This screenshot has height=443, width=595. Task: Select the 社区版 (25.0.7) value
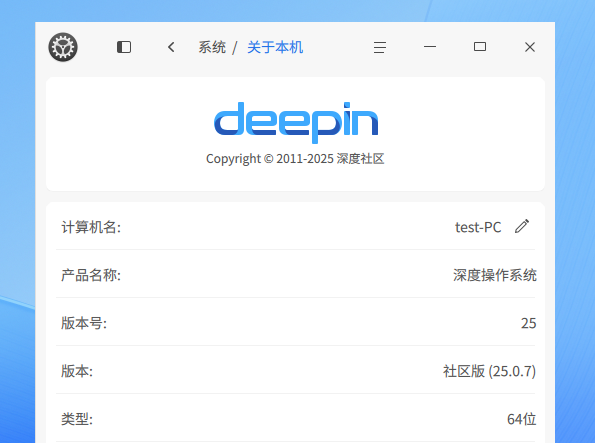click(490, 371)
